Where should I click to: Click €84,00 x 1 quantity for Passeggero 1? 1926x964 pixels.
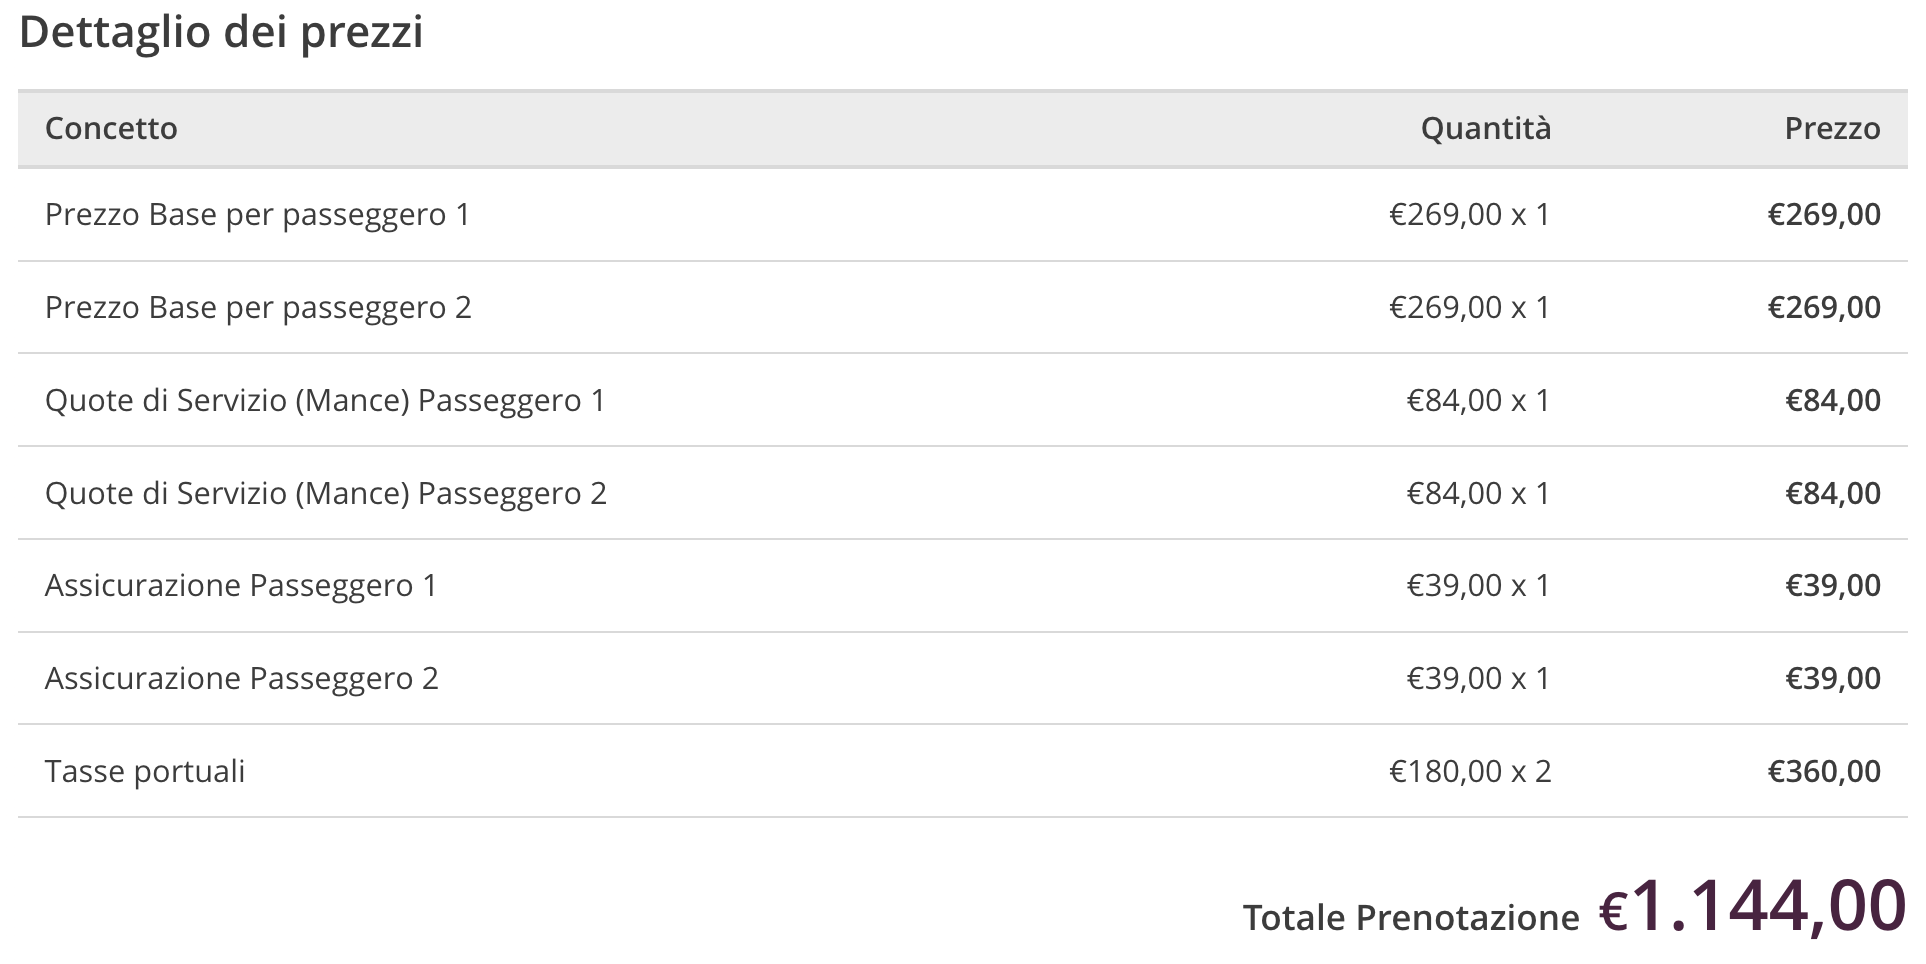point(1477,401)
